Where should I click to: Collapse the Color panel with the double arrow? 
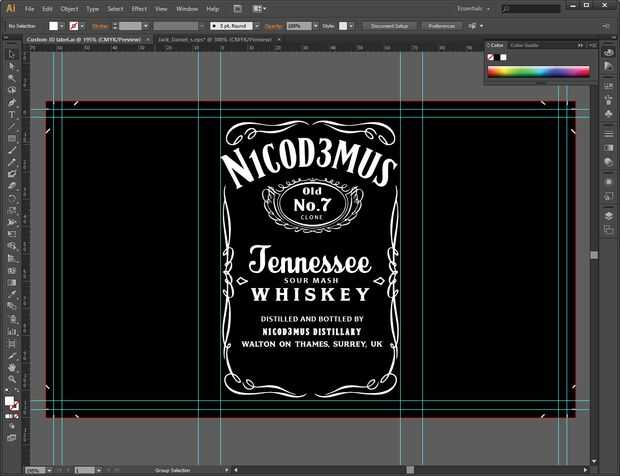coord(580,45)
